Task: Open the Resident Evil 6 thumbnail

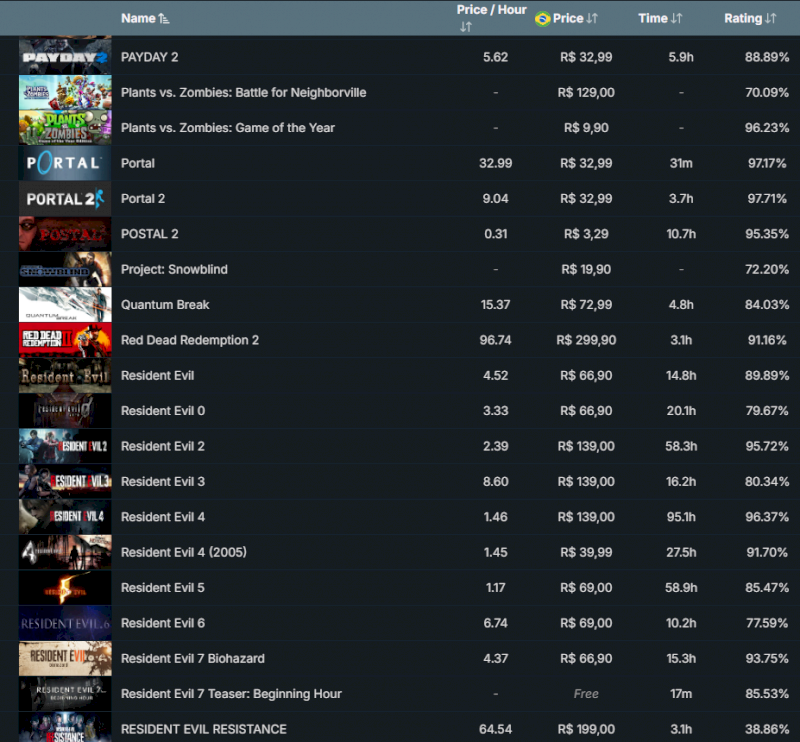Action: click(x=65, y=623)
